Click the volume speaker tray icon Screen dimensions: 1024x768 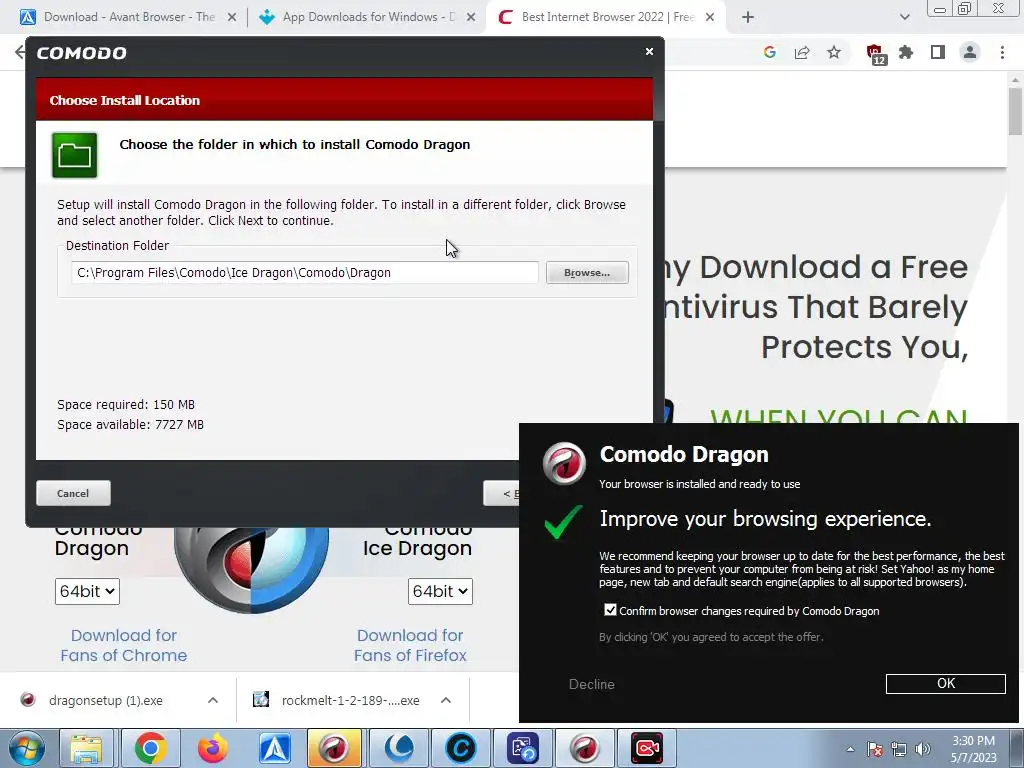923,749
